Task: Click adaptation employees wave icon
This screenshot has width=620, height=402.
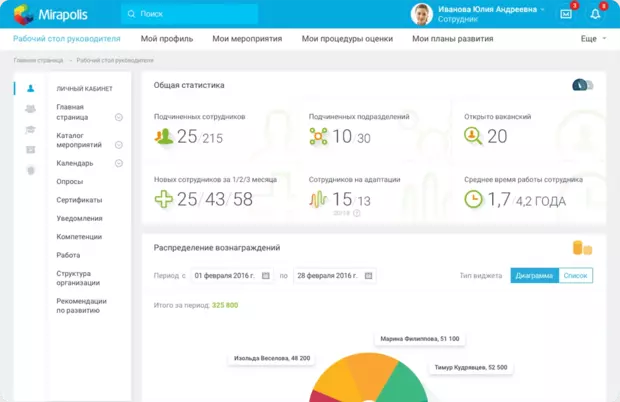Action: click(x=318, y=199)
